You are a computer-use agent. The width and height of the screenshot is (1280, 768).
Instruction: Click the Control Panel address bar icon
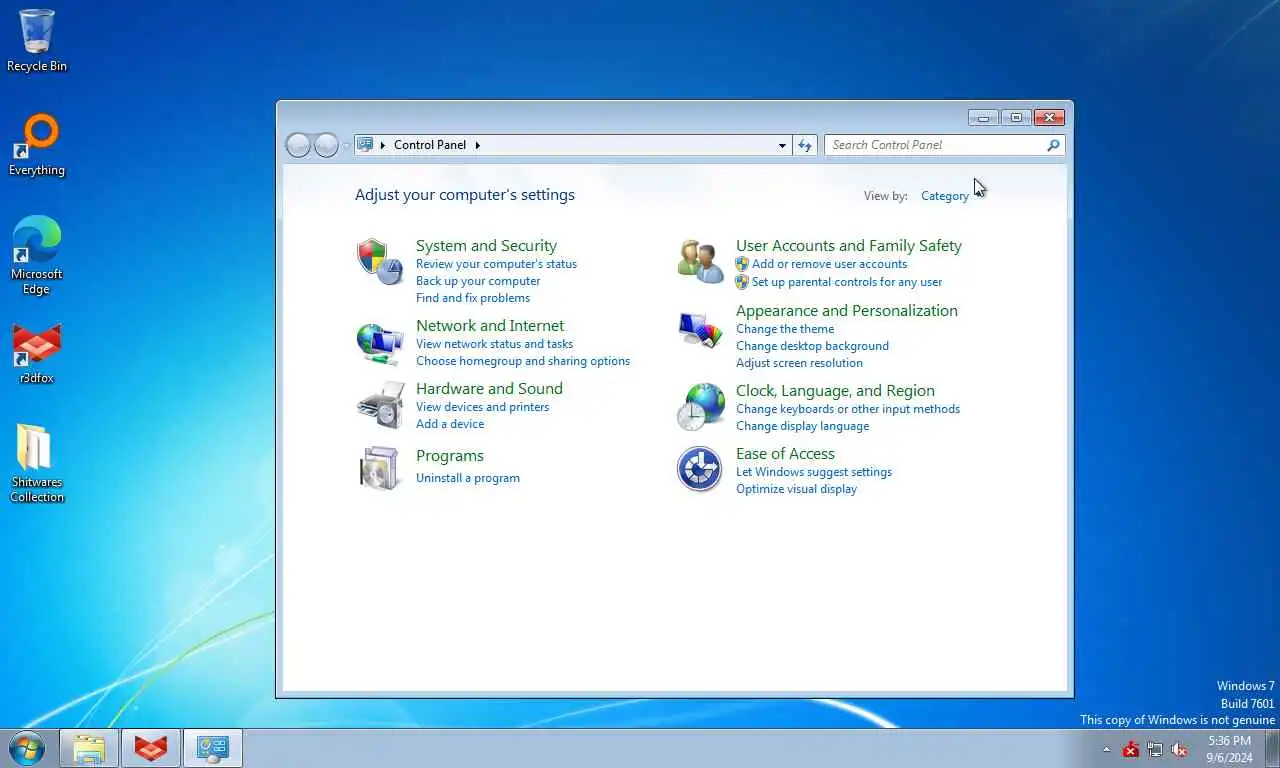tap(365, 144)
